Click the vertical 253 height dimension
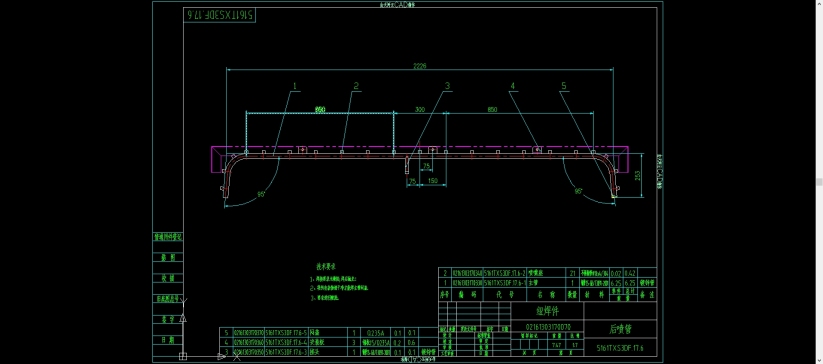823x364 pixels. 638,176
